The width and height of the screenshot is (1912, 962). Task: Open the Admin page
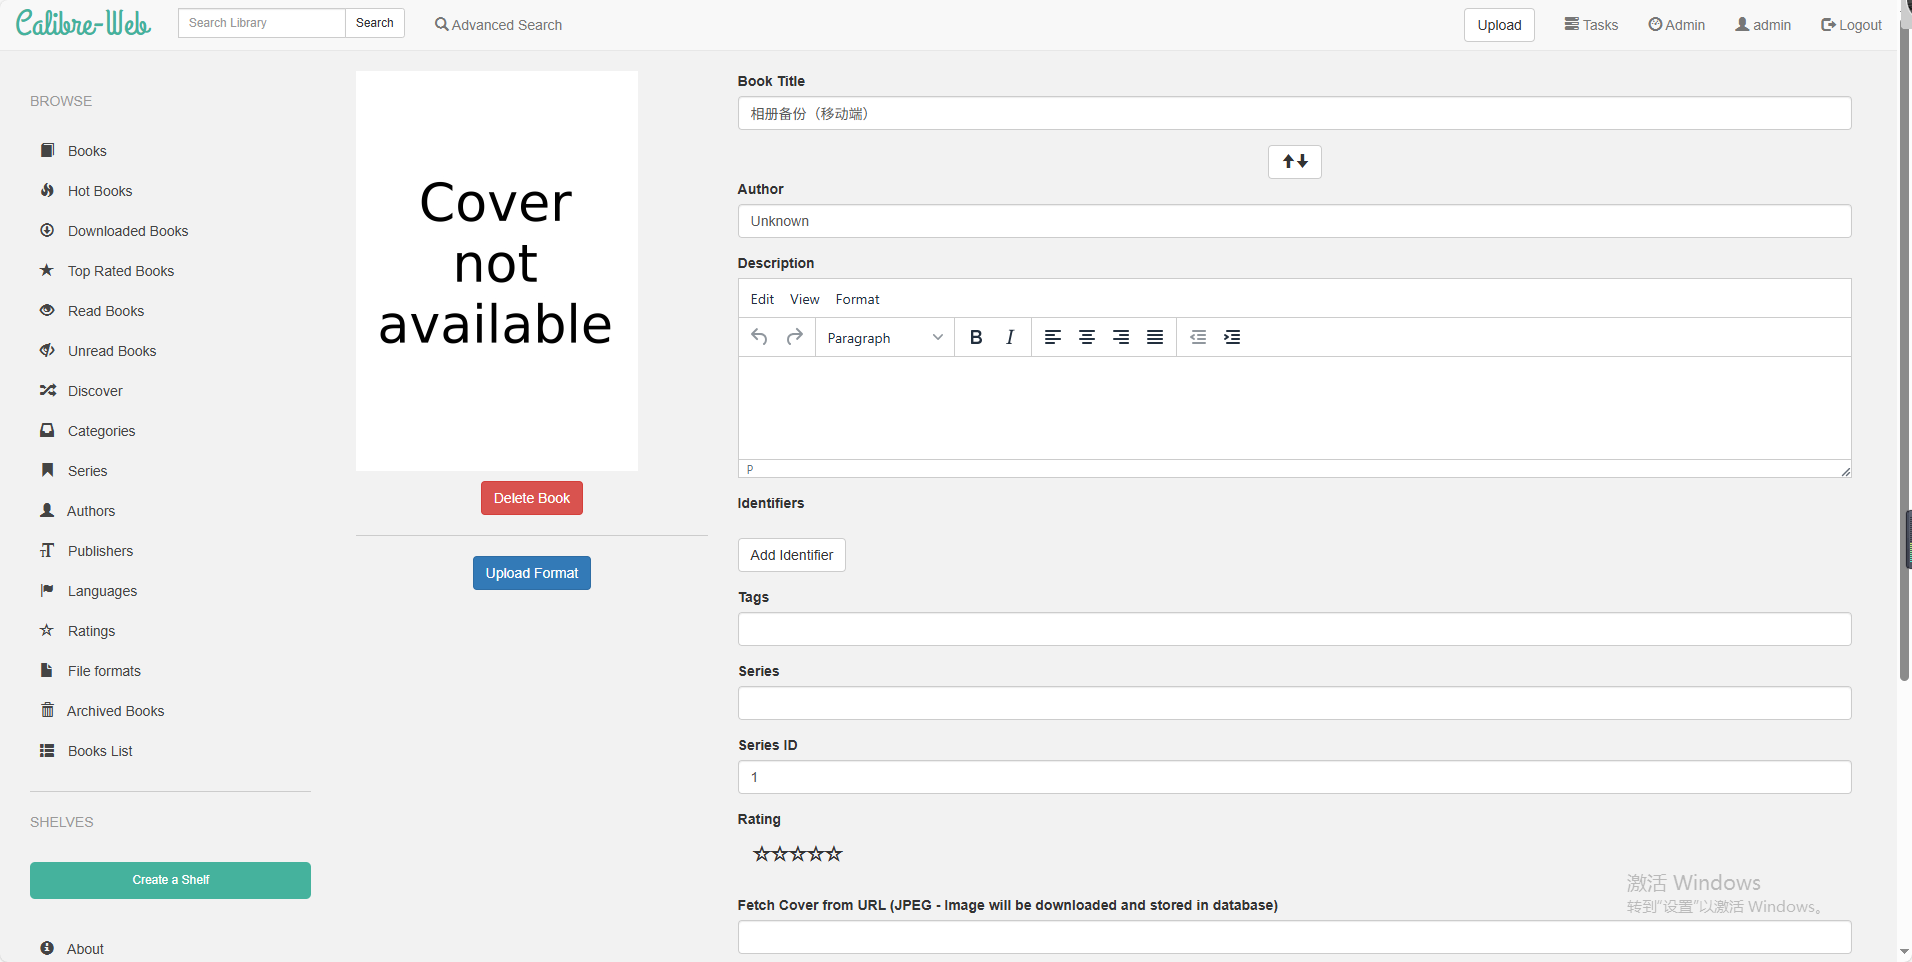[1677, 25]
